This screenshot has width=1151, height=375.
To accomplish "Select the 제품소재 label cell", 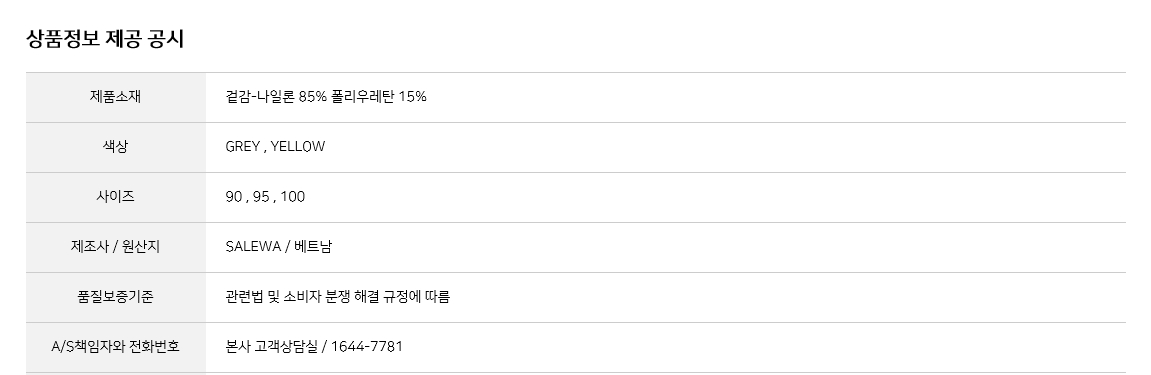I will click(x=116, y=97).
